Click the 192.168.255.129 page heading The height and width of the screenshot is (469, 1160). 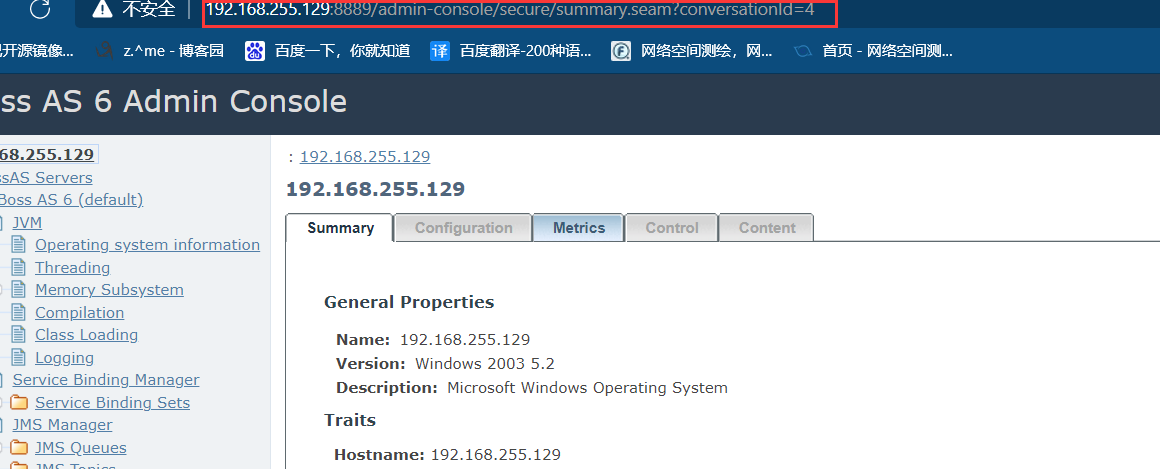(x=375, y=189)
